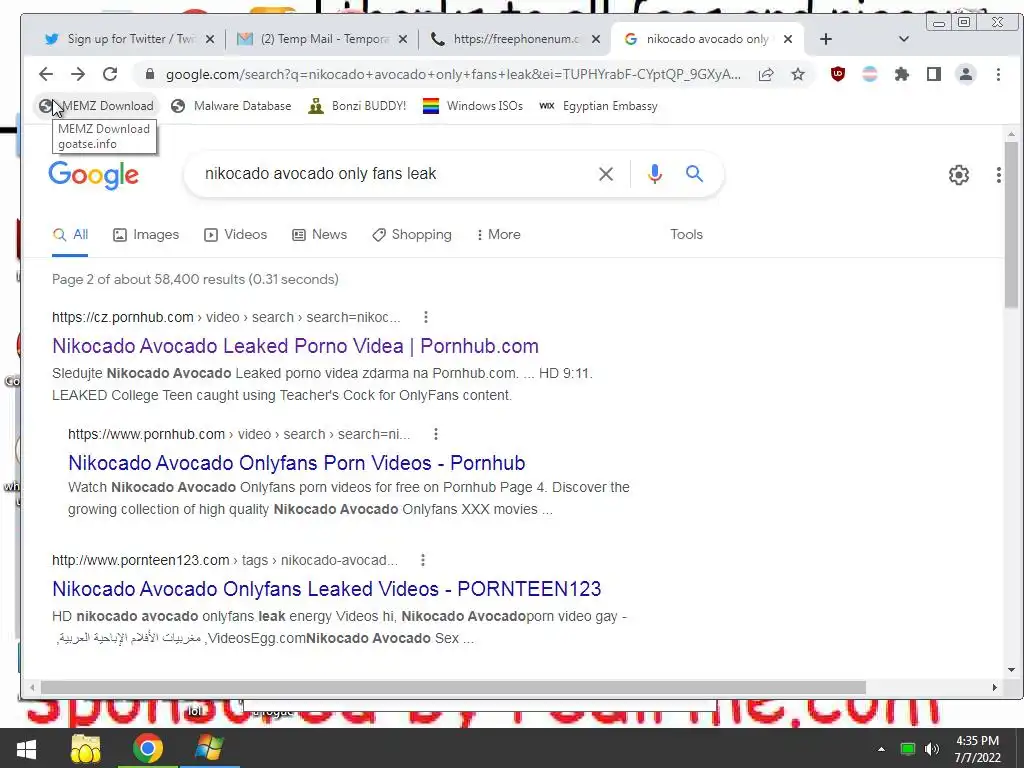Open options for the cz result
Screen dimensions: 1024x768
(x=426, y=317)
